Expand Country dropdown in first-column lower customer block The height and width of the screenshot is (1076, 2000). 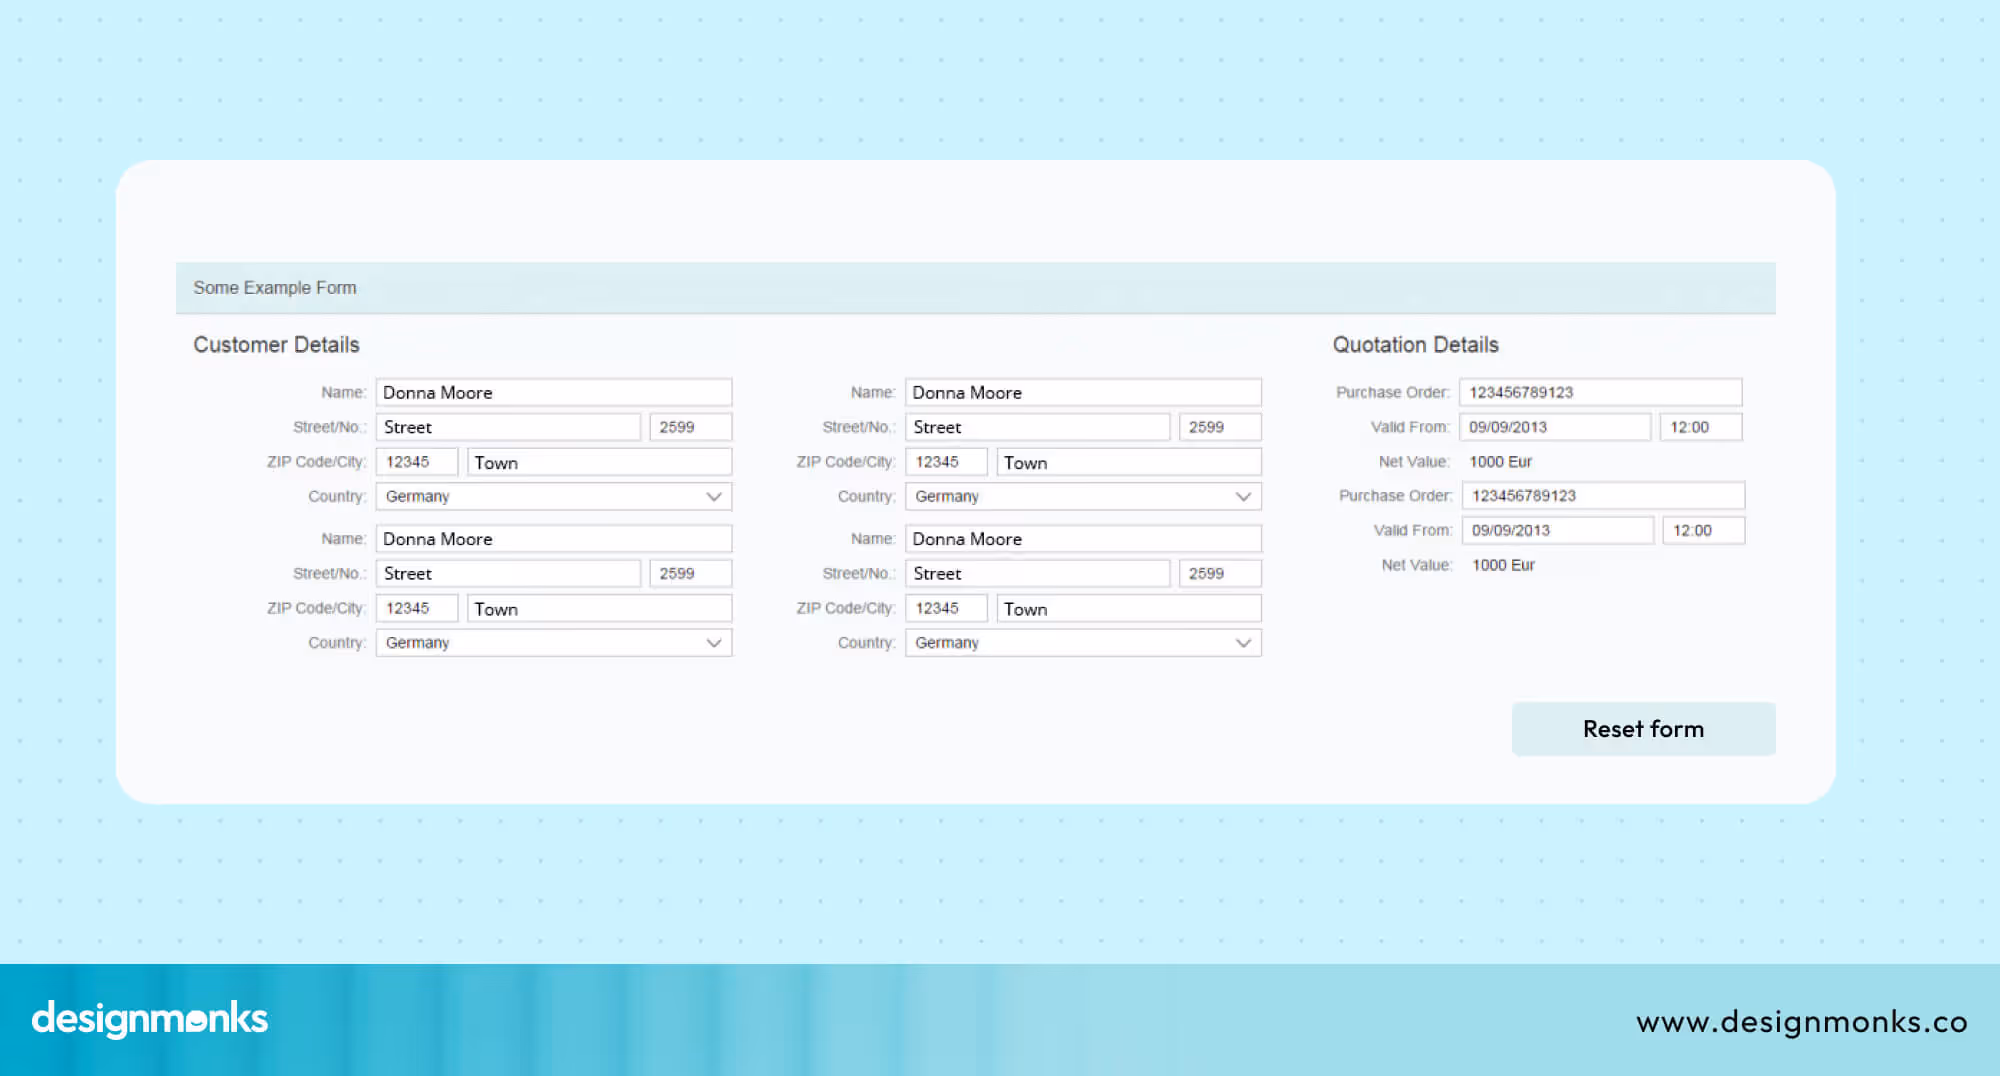point(554,643)
